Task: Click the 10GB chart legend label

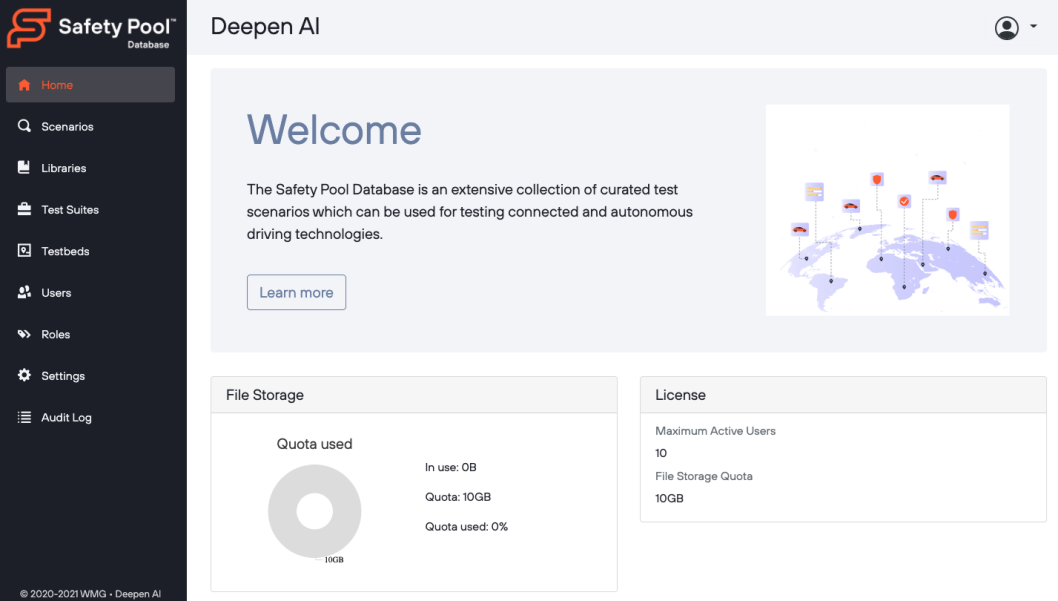Action: point(334,560)
